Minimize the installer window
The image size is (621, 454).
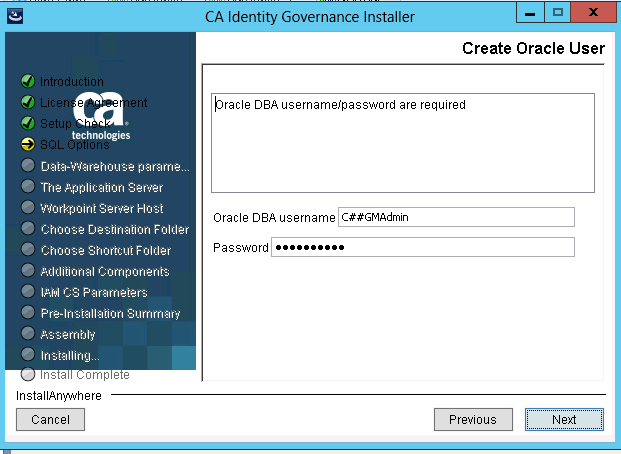[x=530, y=13]
